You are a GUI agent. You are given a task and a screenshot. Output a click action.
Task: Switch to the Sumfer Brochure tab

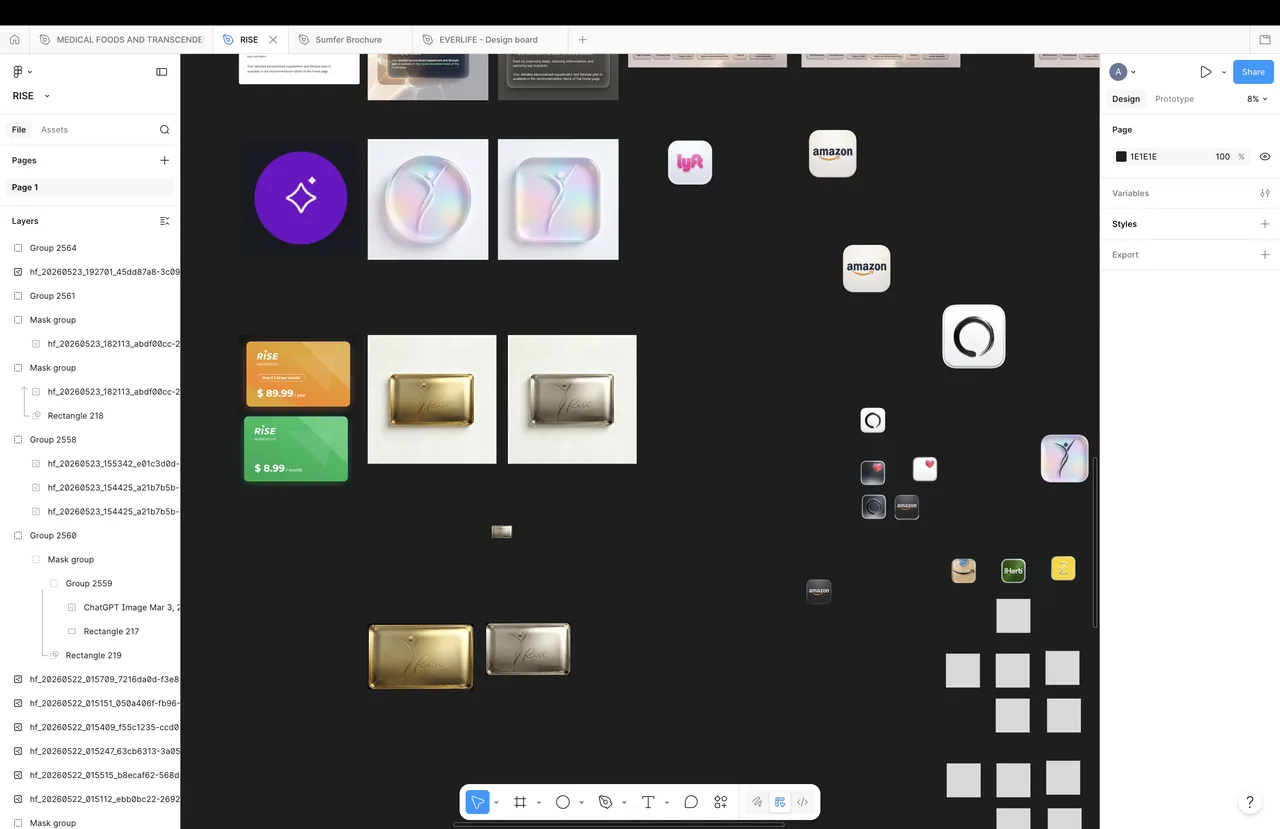pyautogui.click(x=349, y=40)
